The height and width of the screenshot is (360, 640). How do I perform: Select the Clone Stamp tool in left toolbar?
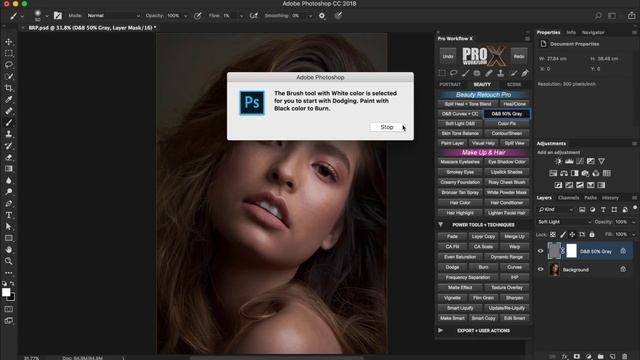pos(9,134)
